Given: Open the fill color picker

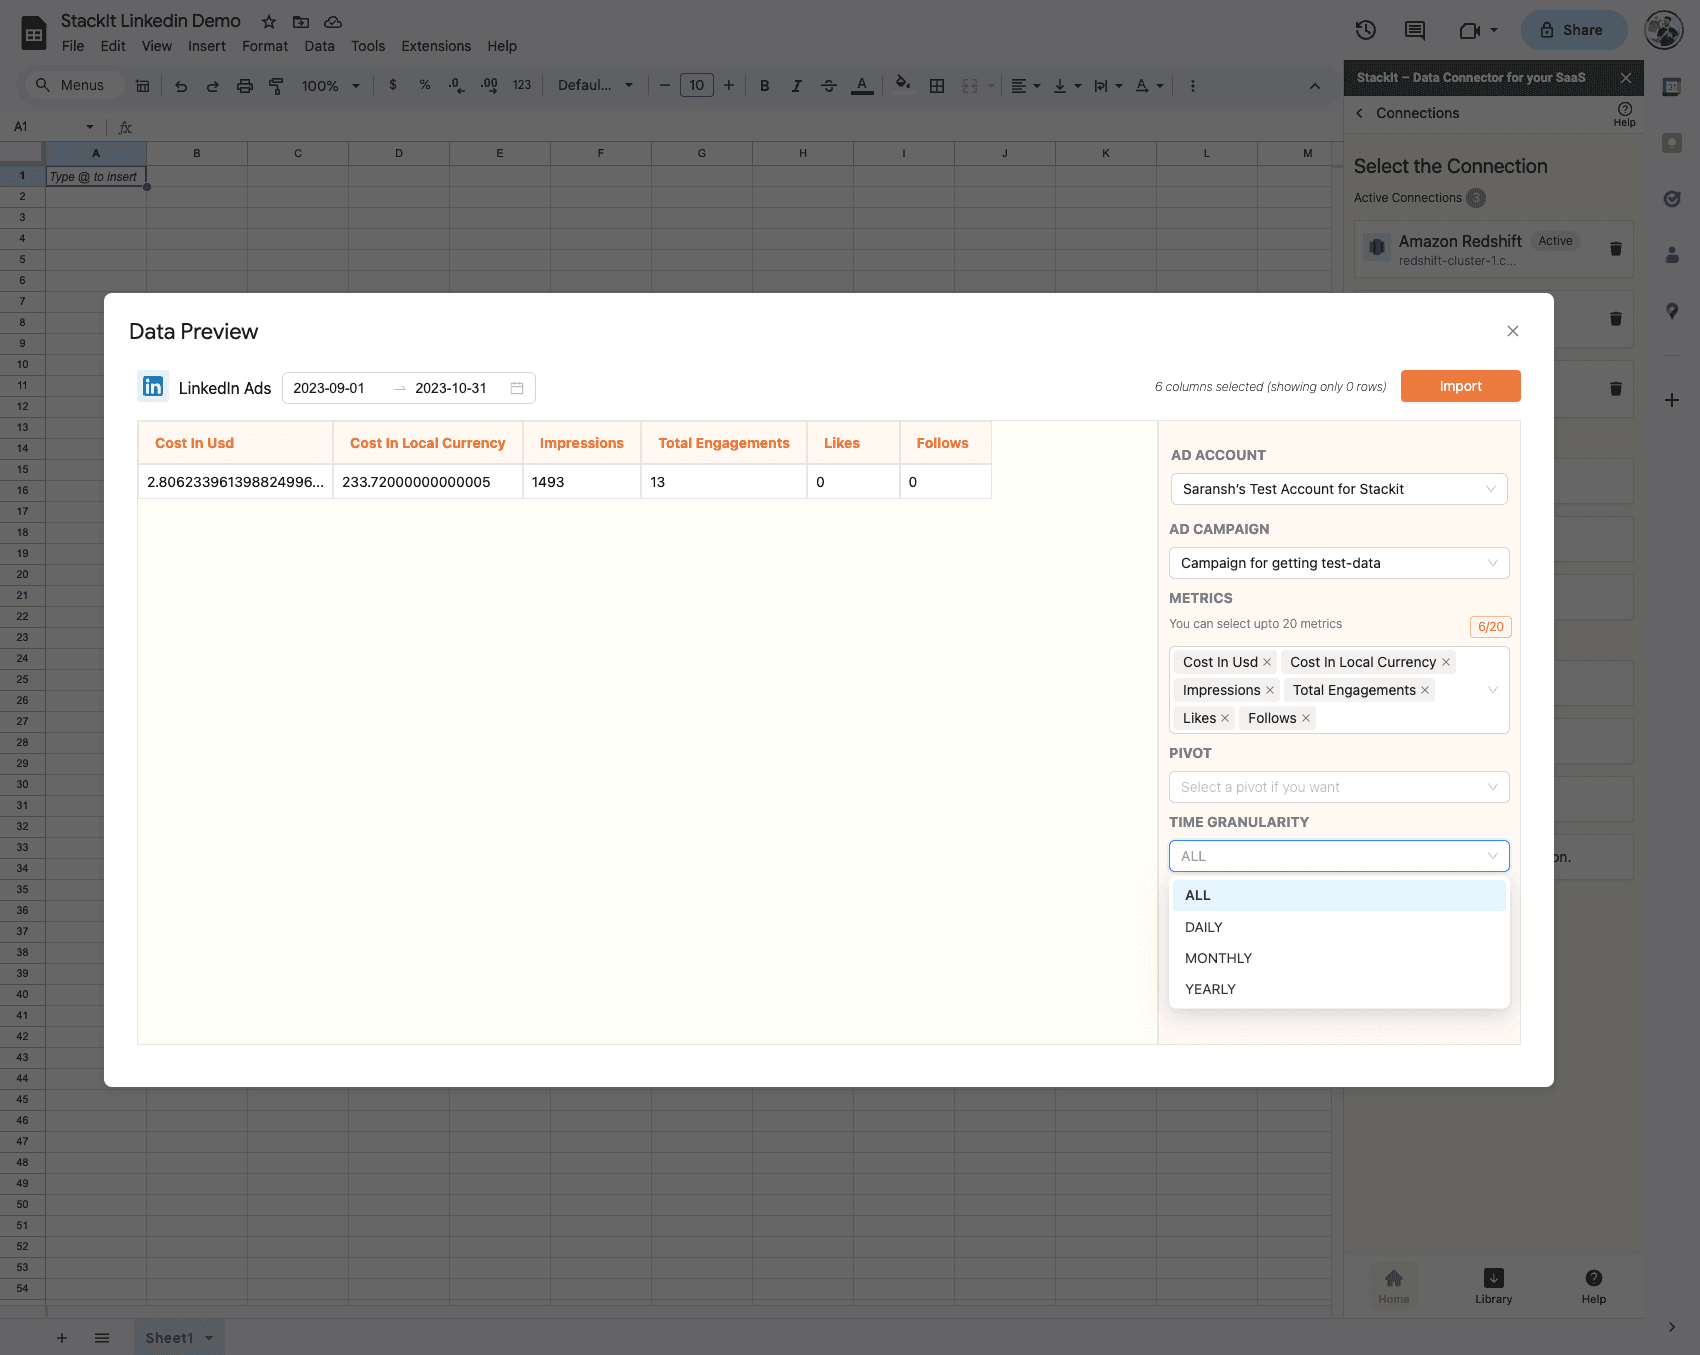Looking at the screenshot, I should (903, 84).
